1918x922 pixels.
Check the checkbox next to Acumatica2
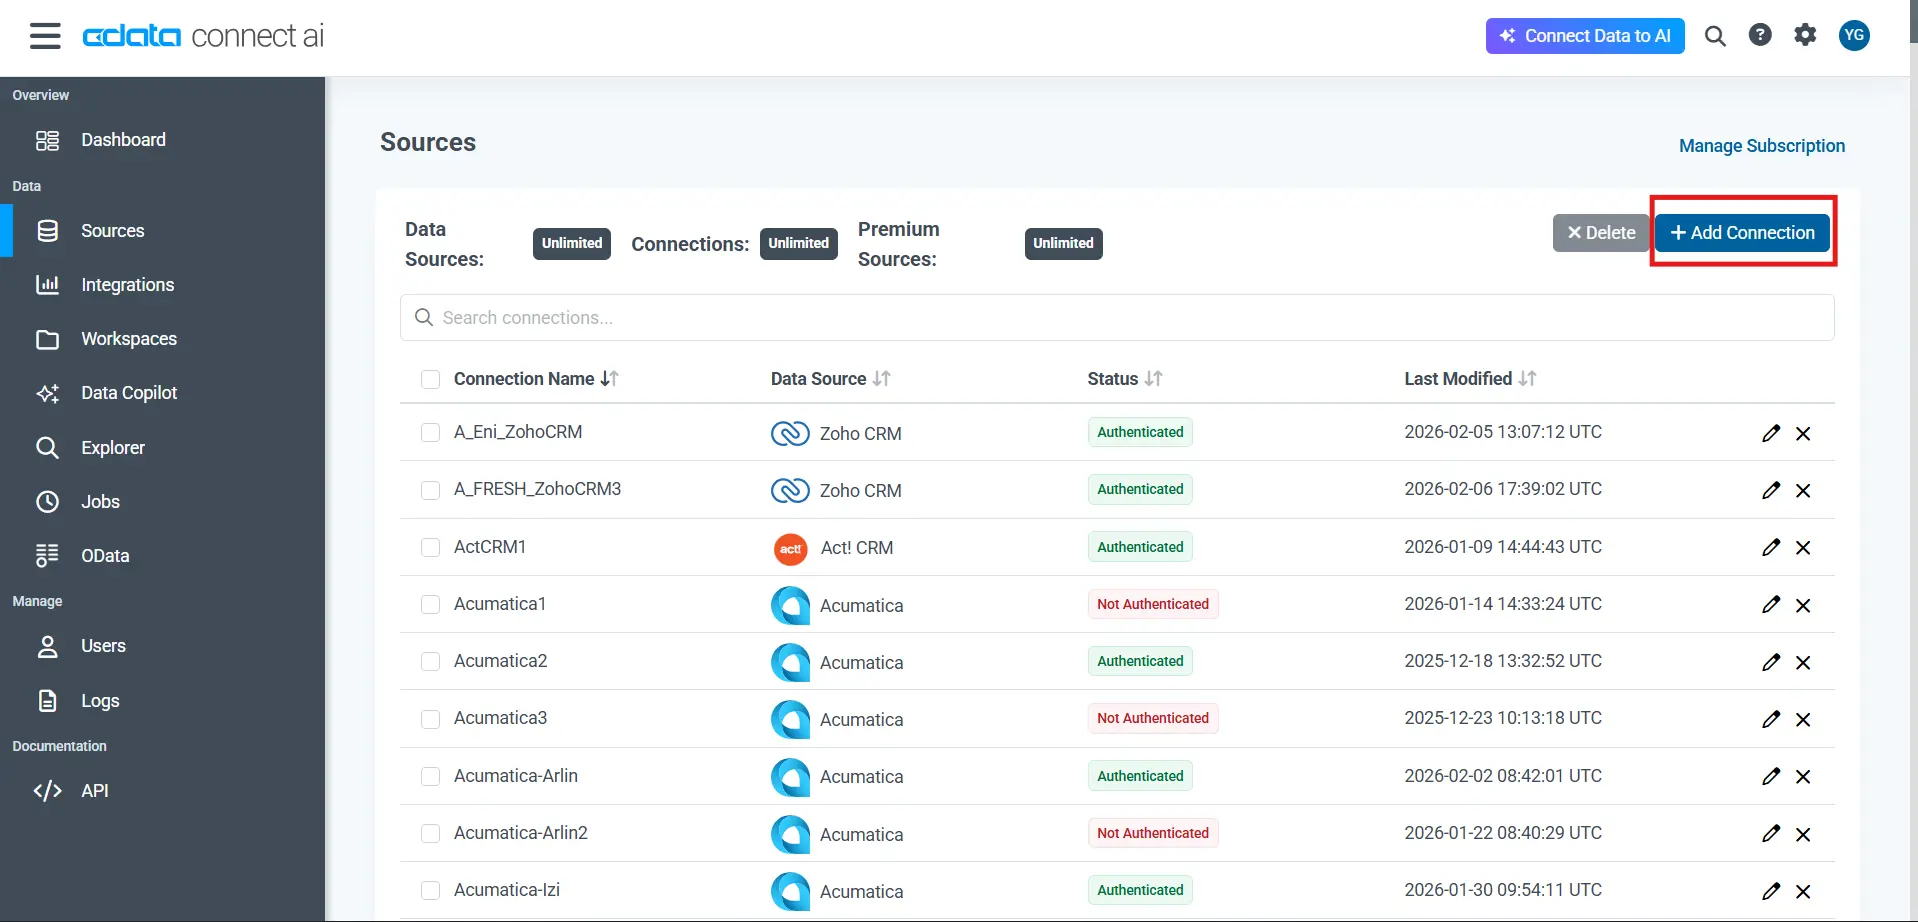coord(431,662)
